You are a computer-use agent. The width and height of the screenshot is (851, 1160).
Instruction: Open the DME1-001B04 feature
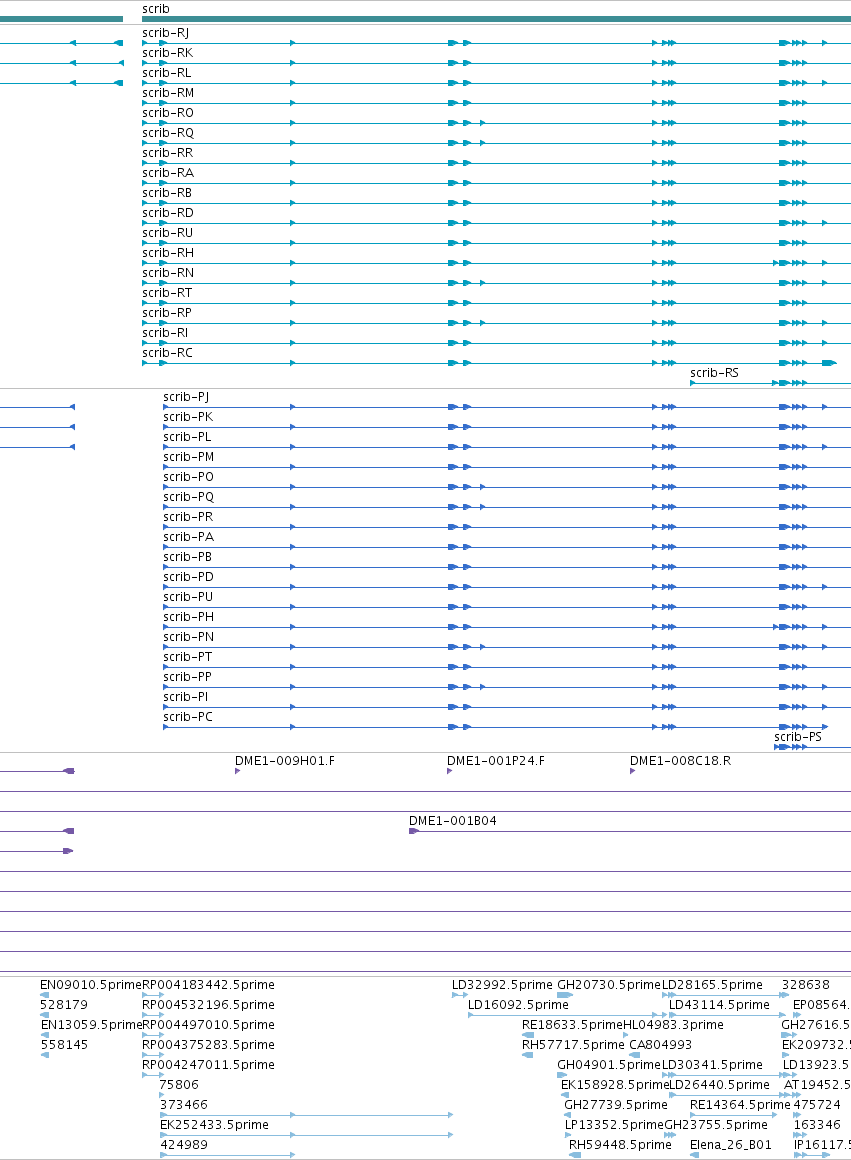[x=452, y=820]
